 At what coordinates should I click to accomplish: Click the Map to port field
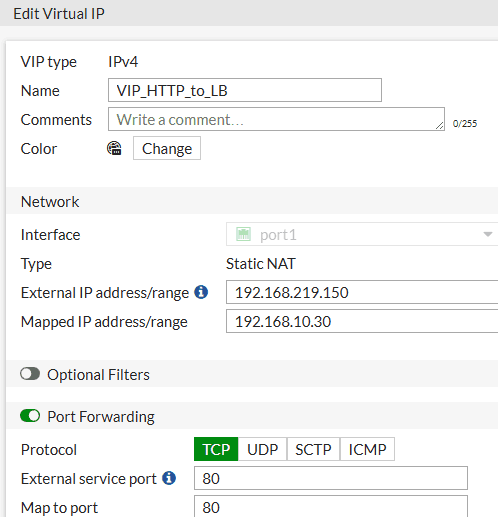(x=331, y=506)
